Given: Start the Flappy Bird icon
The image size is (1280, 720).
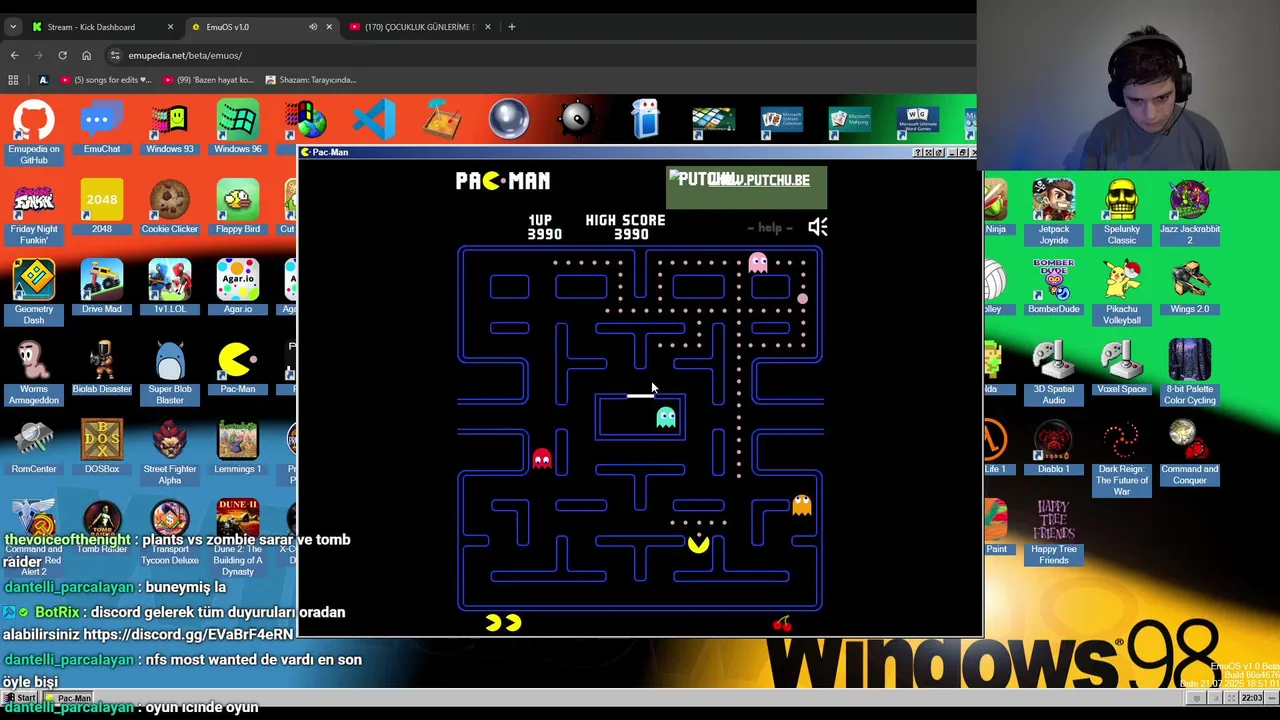Looking at the screenshot, I should click(238, 208).
